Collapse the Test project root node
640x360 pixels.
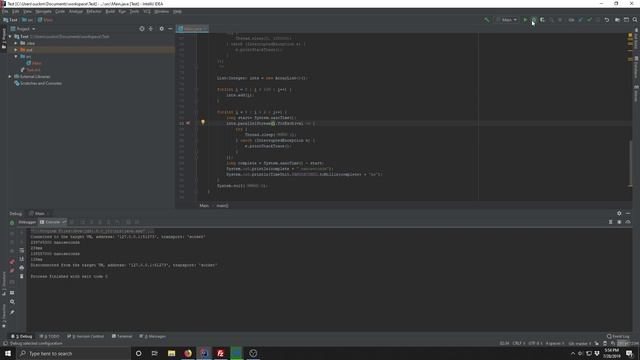10,36
